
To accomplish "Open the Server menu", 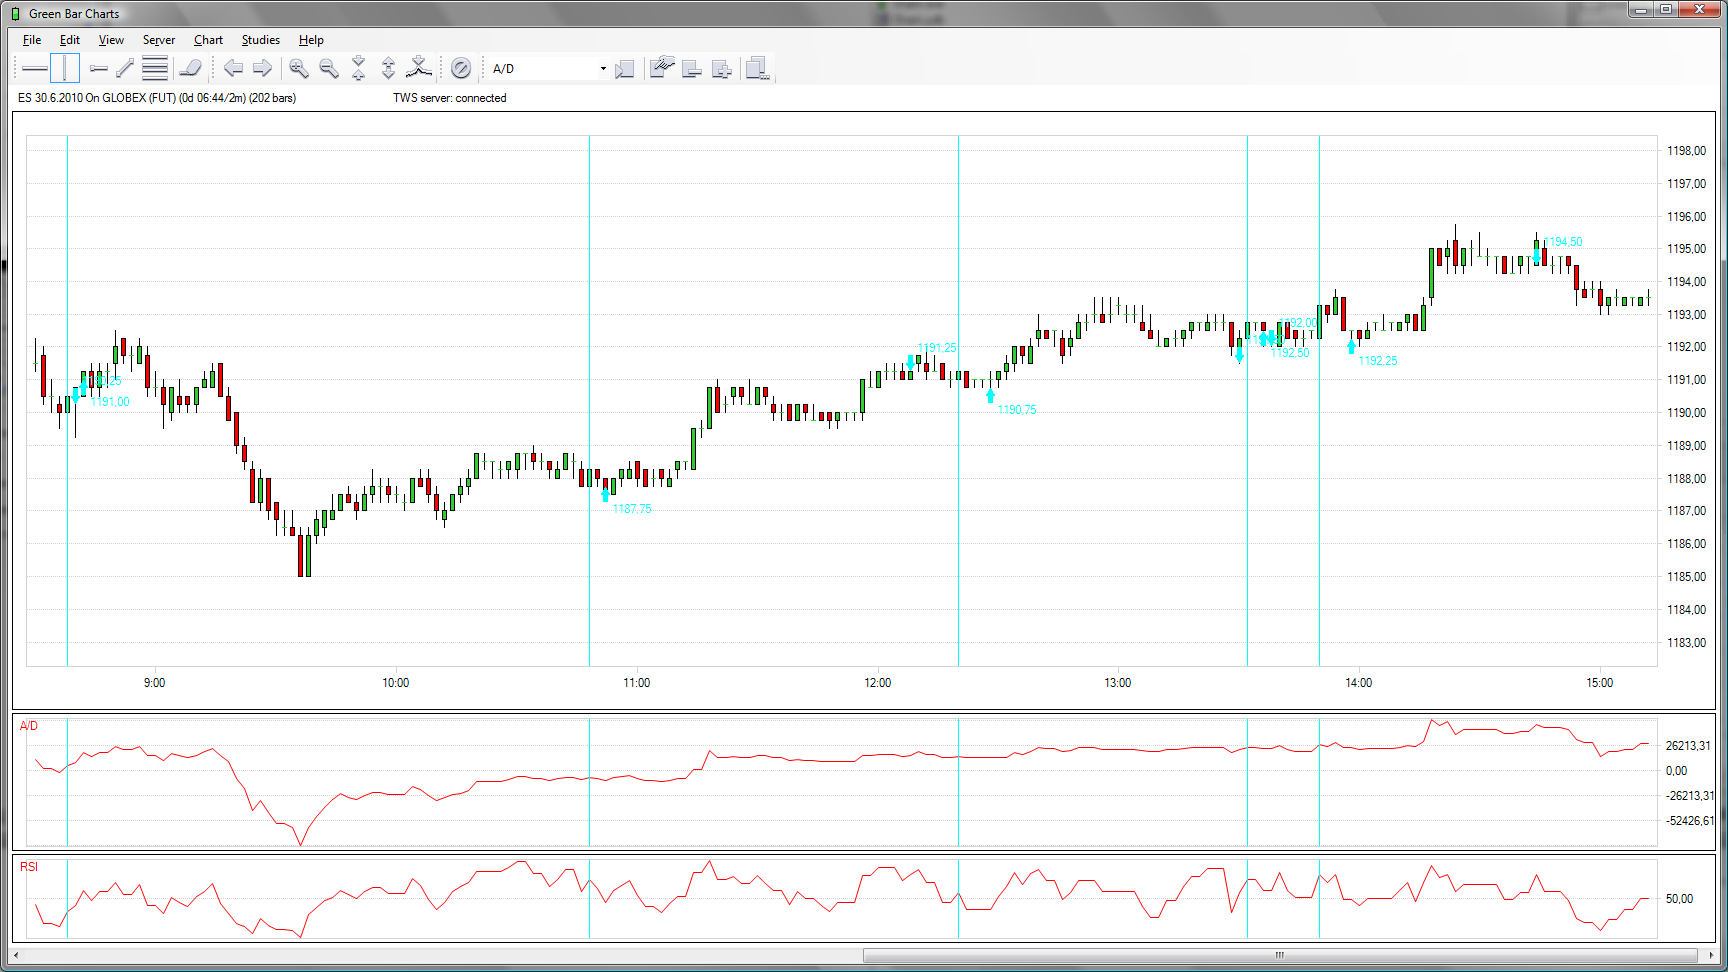I will (158, 40).
